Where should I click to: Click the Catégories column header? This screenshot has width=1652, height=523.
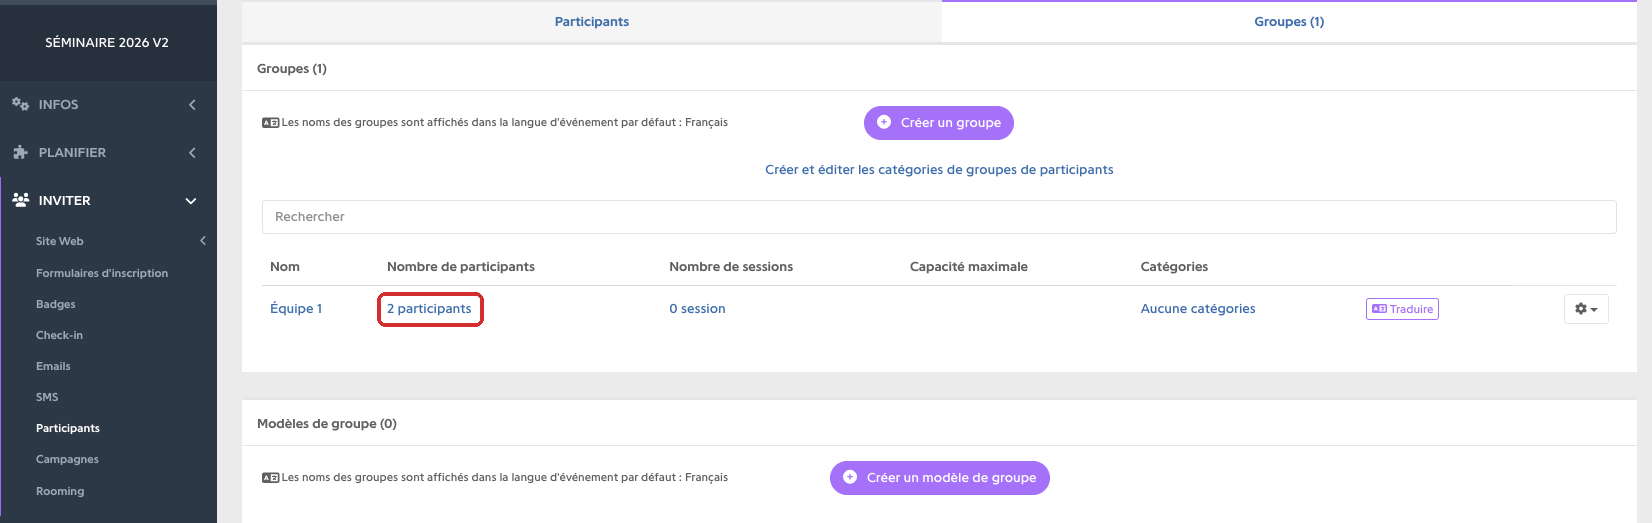click(x=1174, y=267)
